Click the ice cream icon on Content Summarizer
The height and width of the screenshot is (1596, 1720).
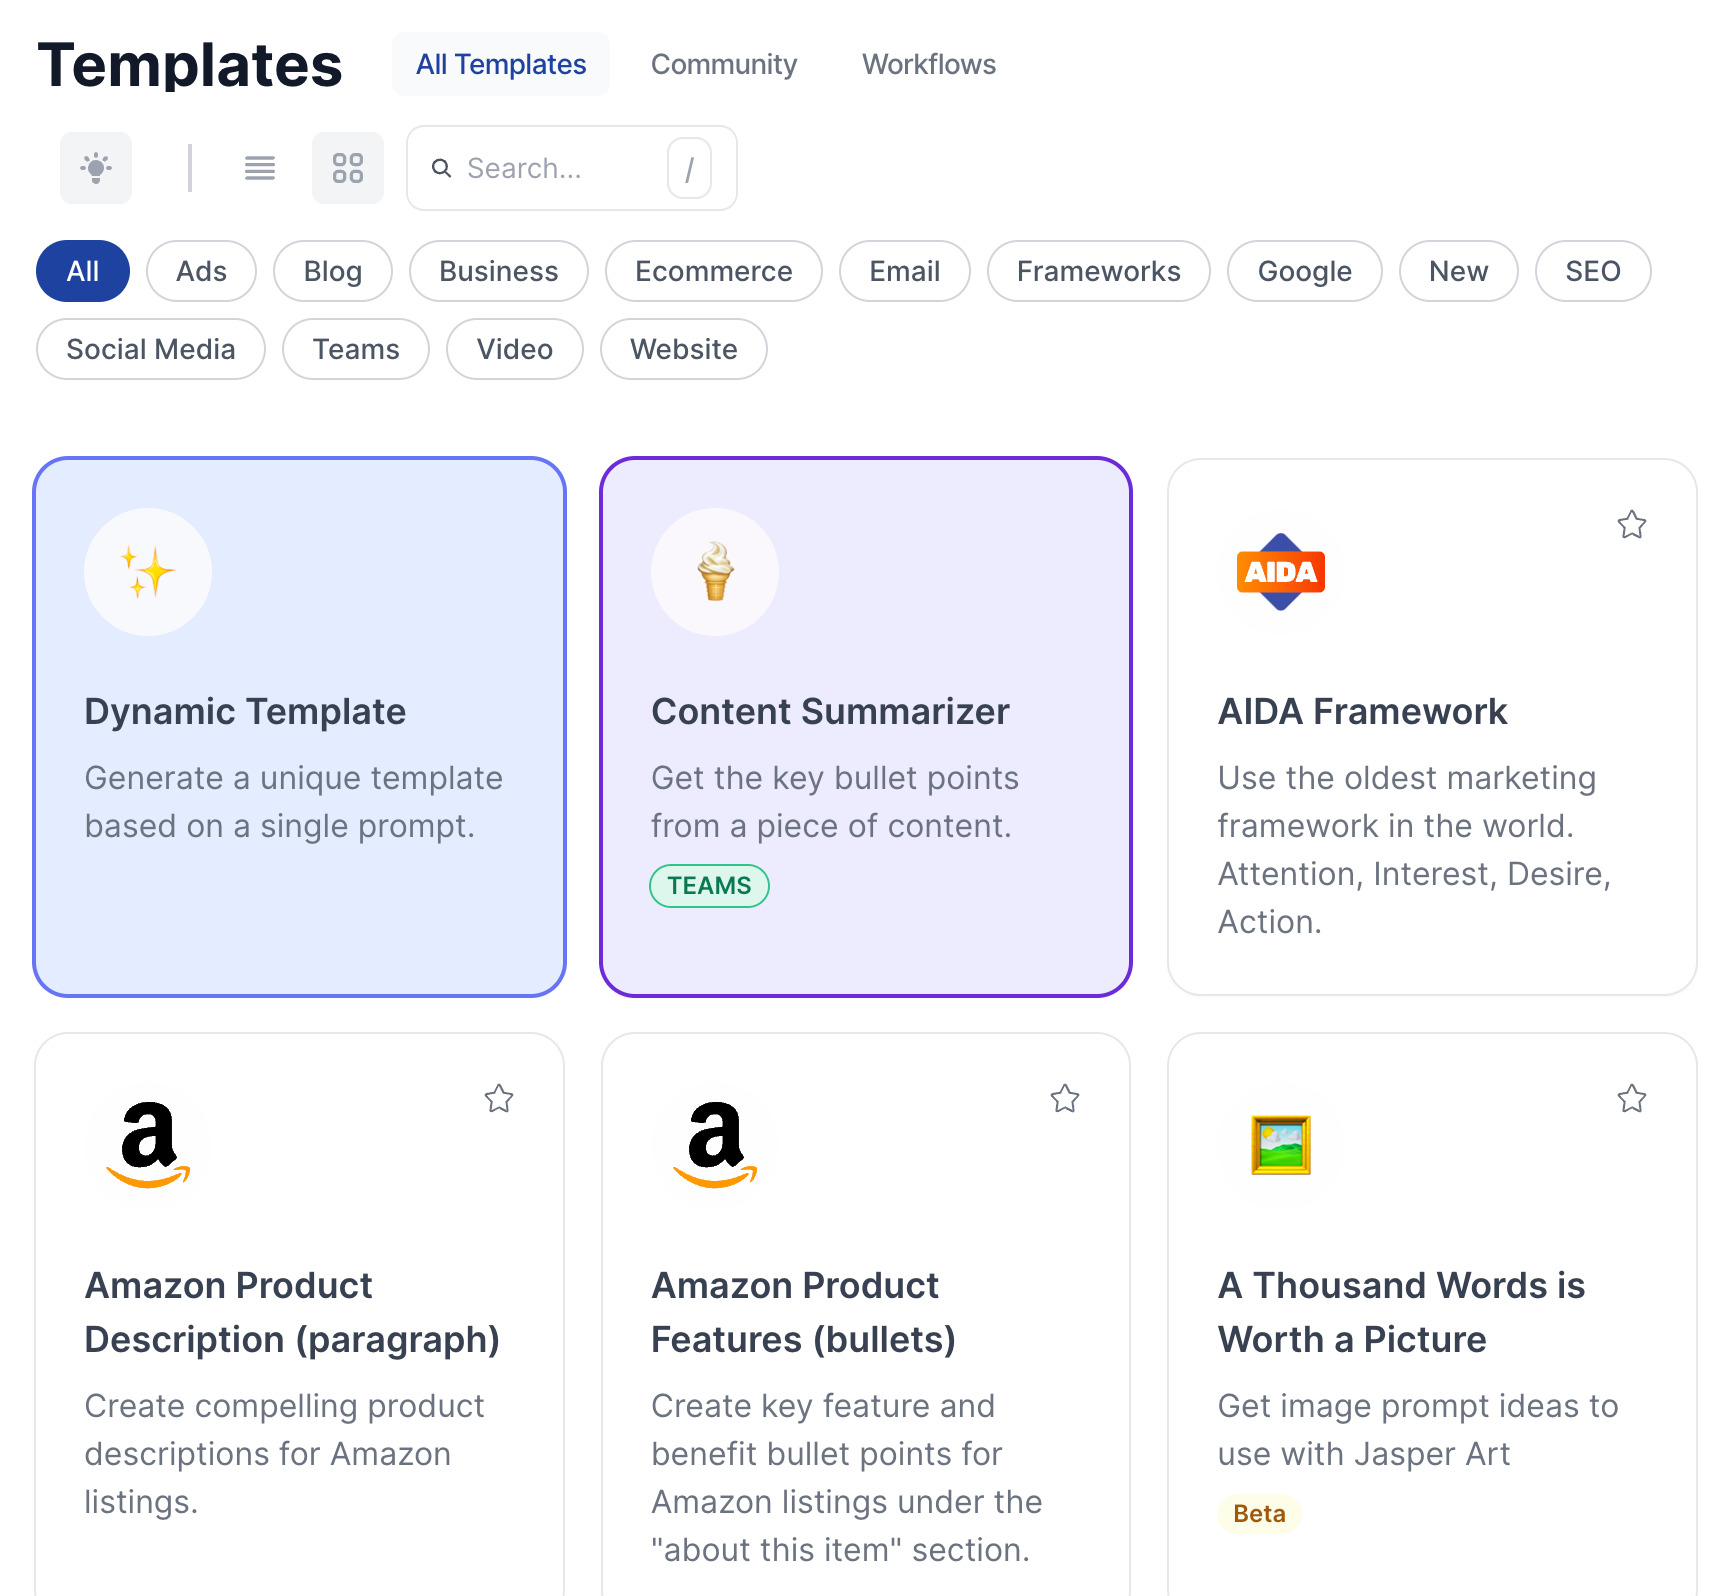pyautogui.click(x=714, y=571)
